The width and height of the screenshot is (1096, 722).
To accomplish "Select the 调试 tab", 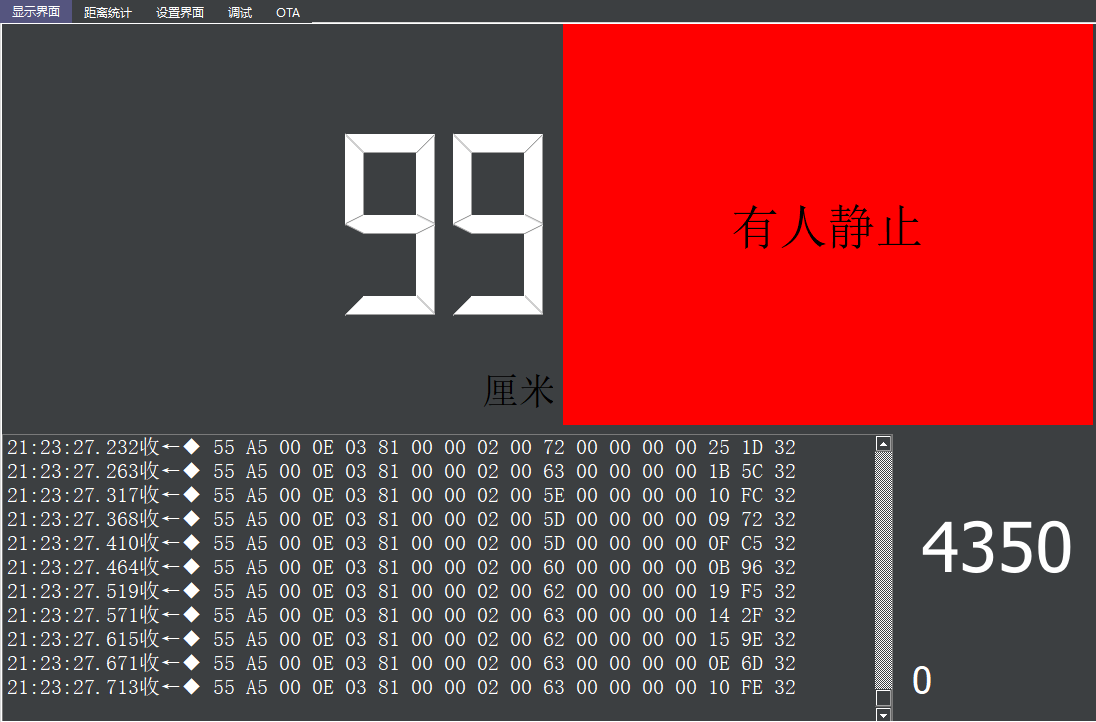I will (x=240, y=12).
